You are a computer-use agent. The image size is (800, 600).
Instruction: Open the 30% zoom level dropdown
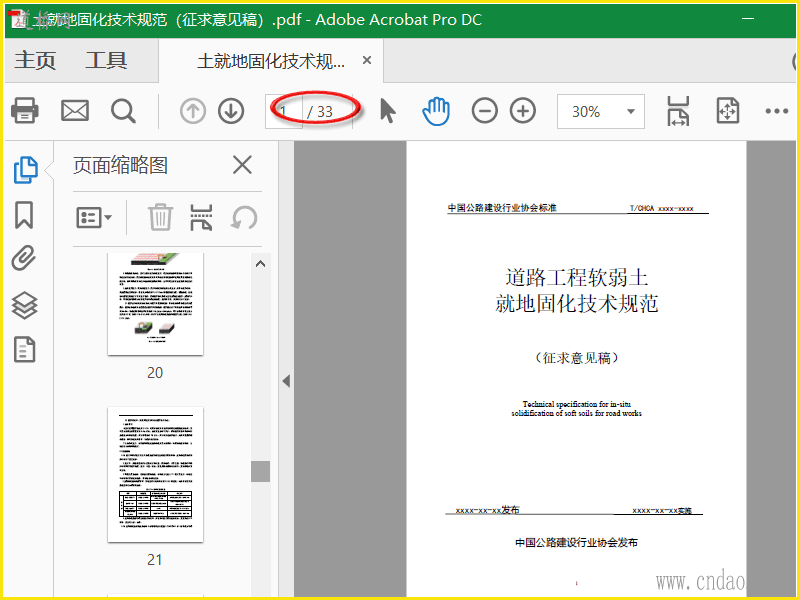point(601,111)
